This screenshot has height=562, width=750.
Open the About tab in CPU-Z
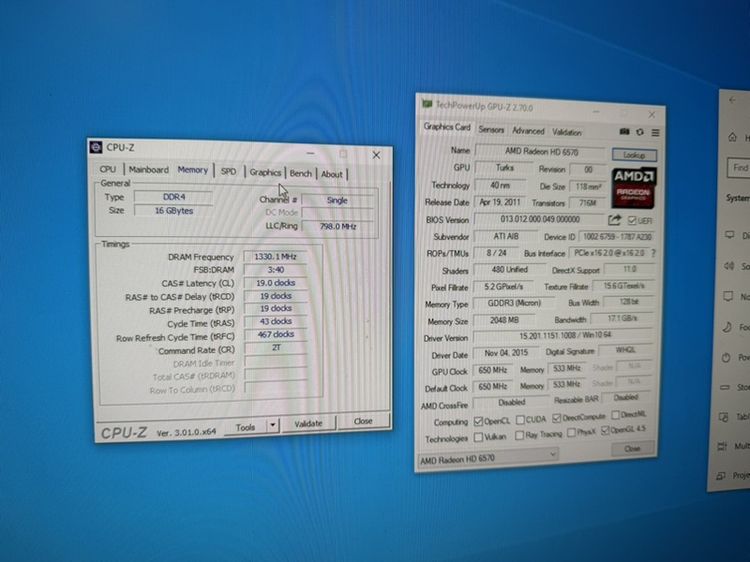[x=331, y=175]
